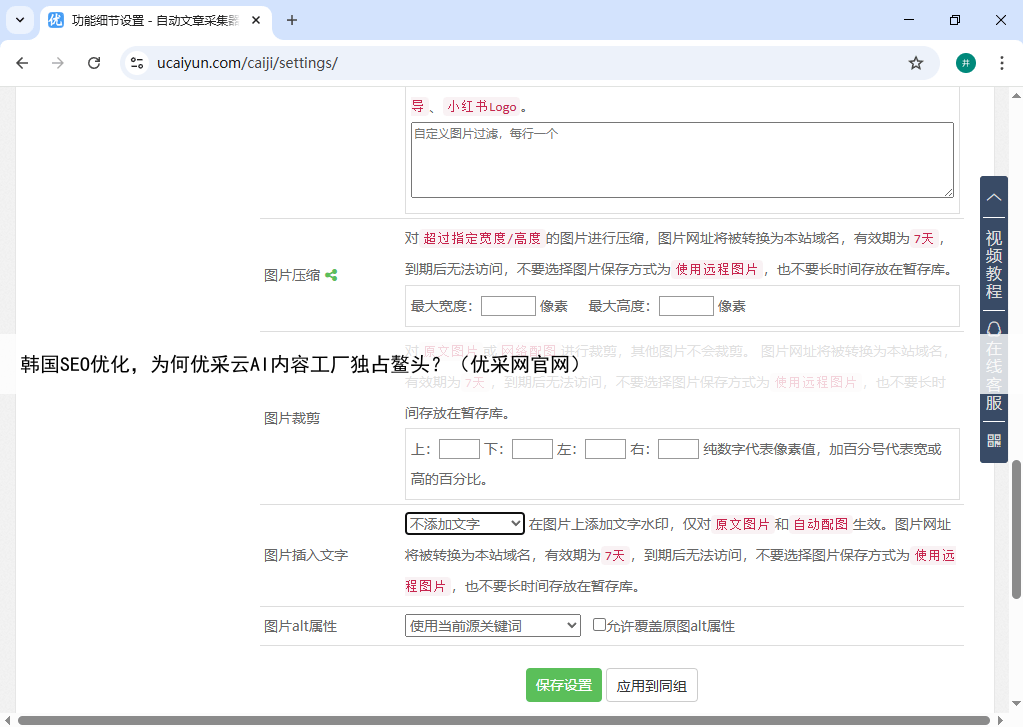The height and width of the screenshot is (727, 1023).
Task: Enable 允许覆盖原图alt属性 checkbox
Action: [x=599, y=625]
